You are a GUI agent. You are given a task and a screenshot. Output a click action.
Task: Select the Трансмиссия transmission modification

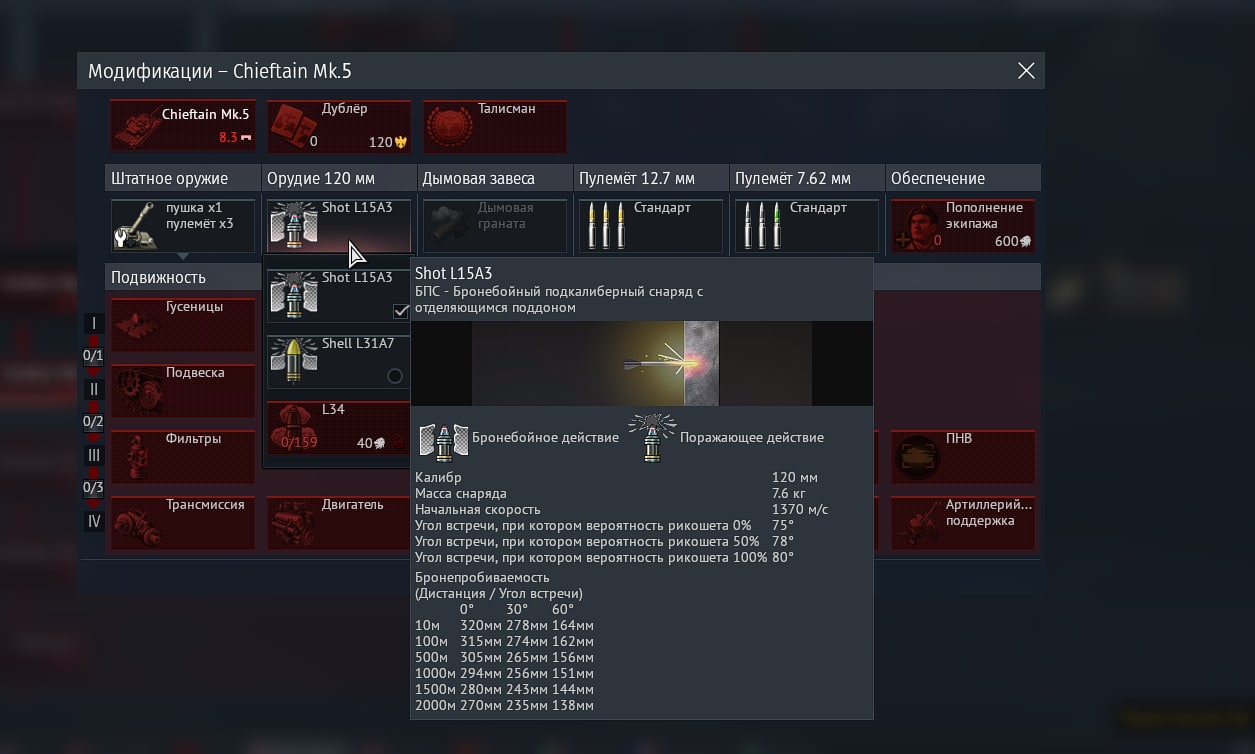[x=183, y=523]
